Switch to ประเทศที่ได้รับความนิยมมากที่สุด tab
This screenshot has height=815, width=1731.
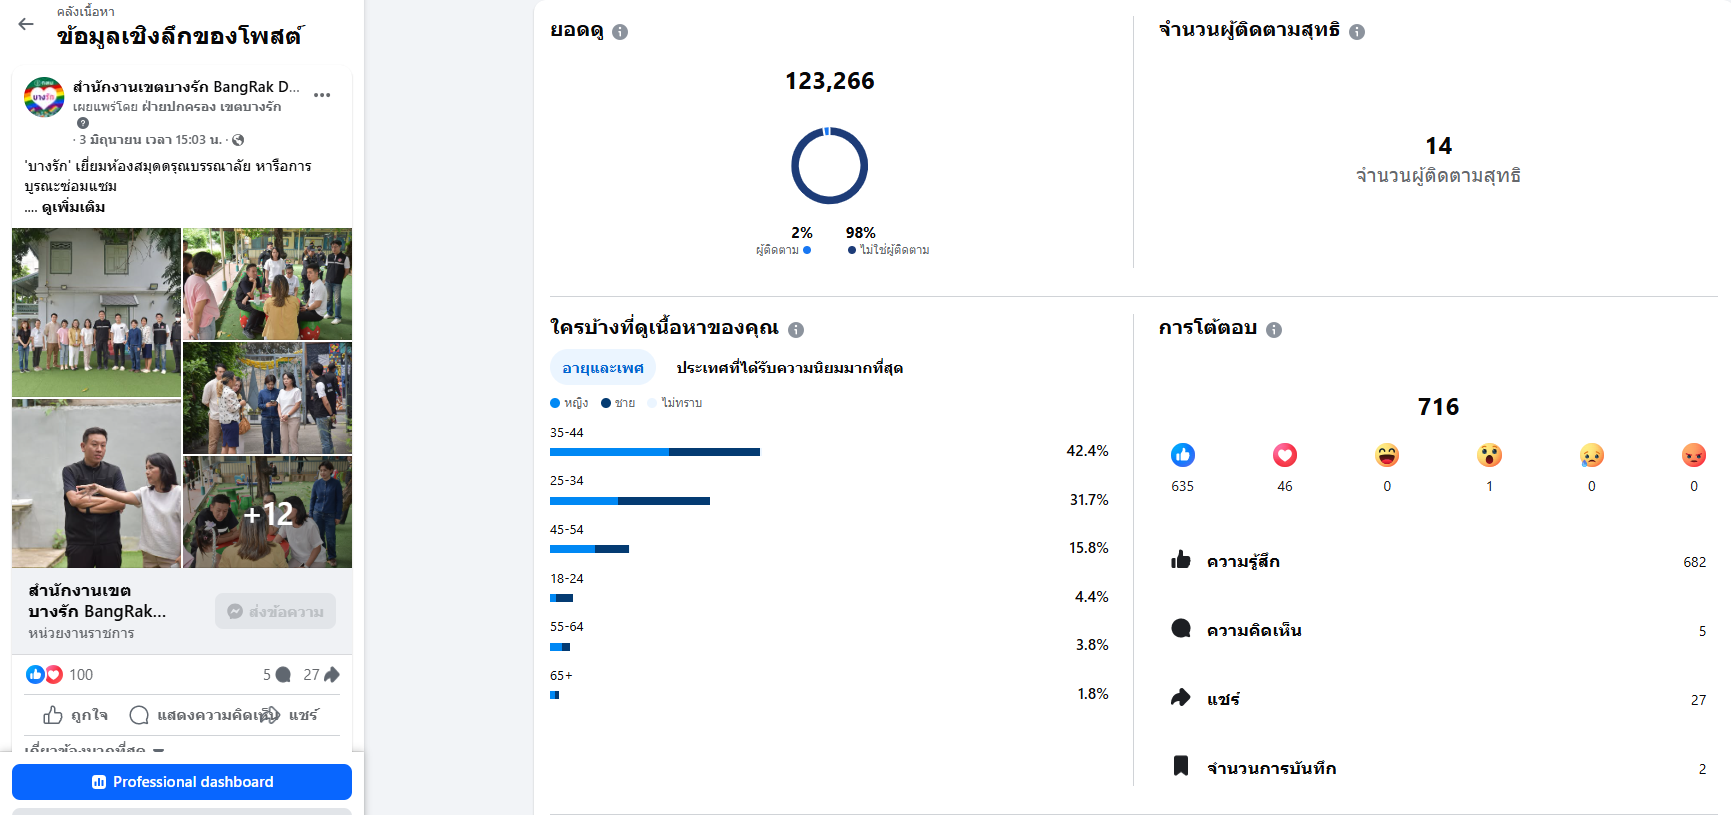pos(789,368)
